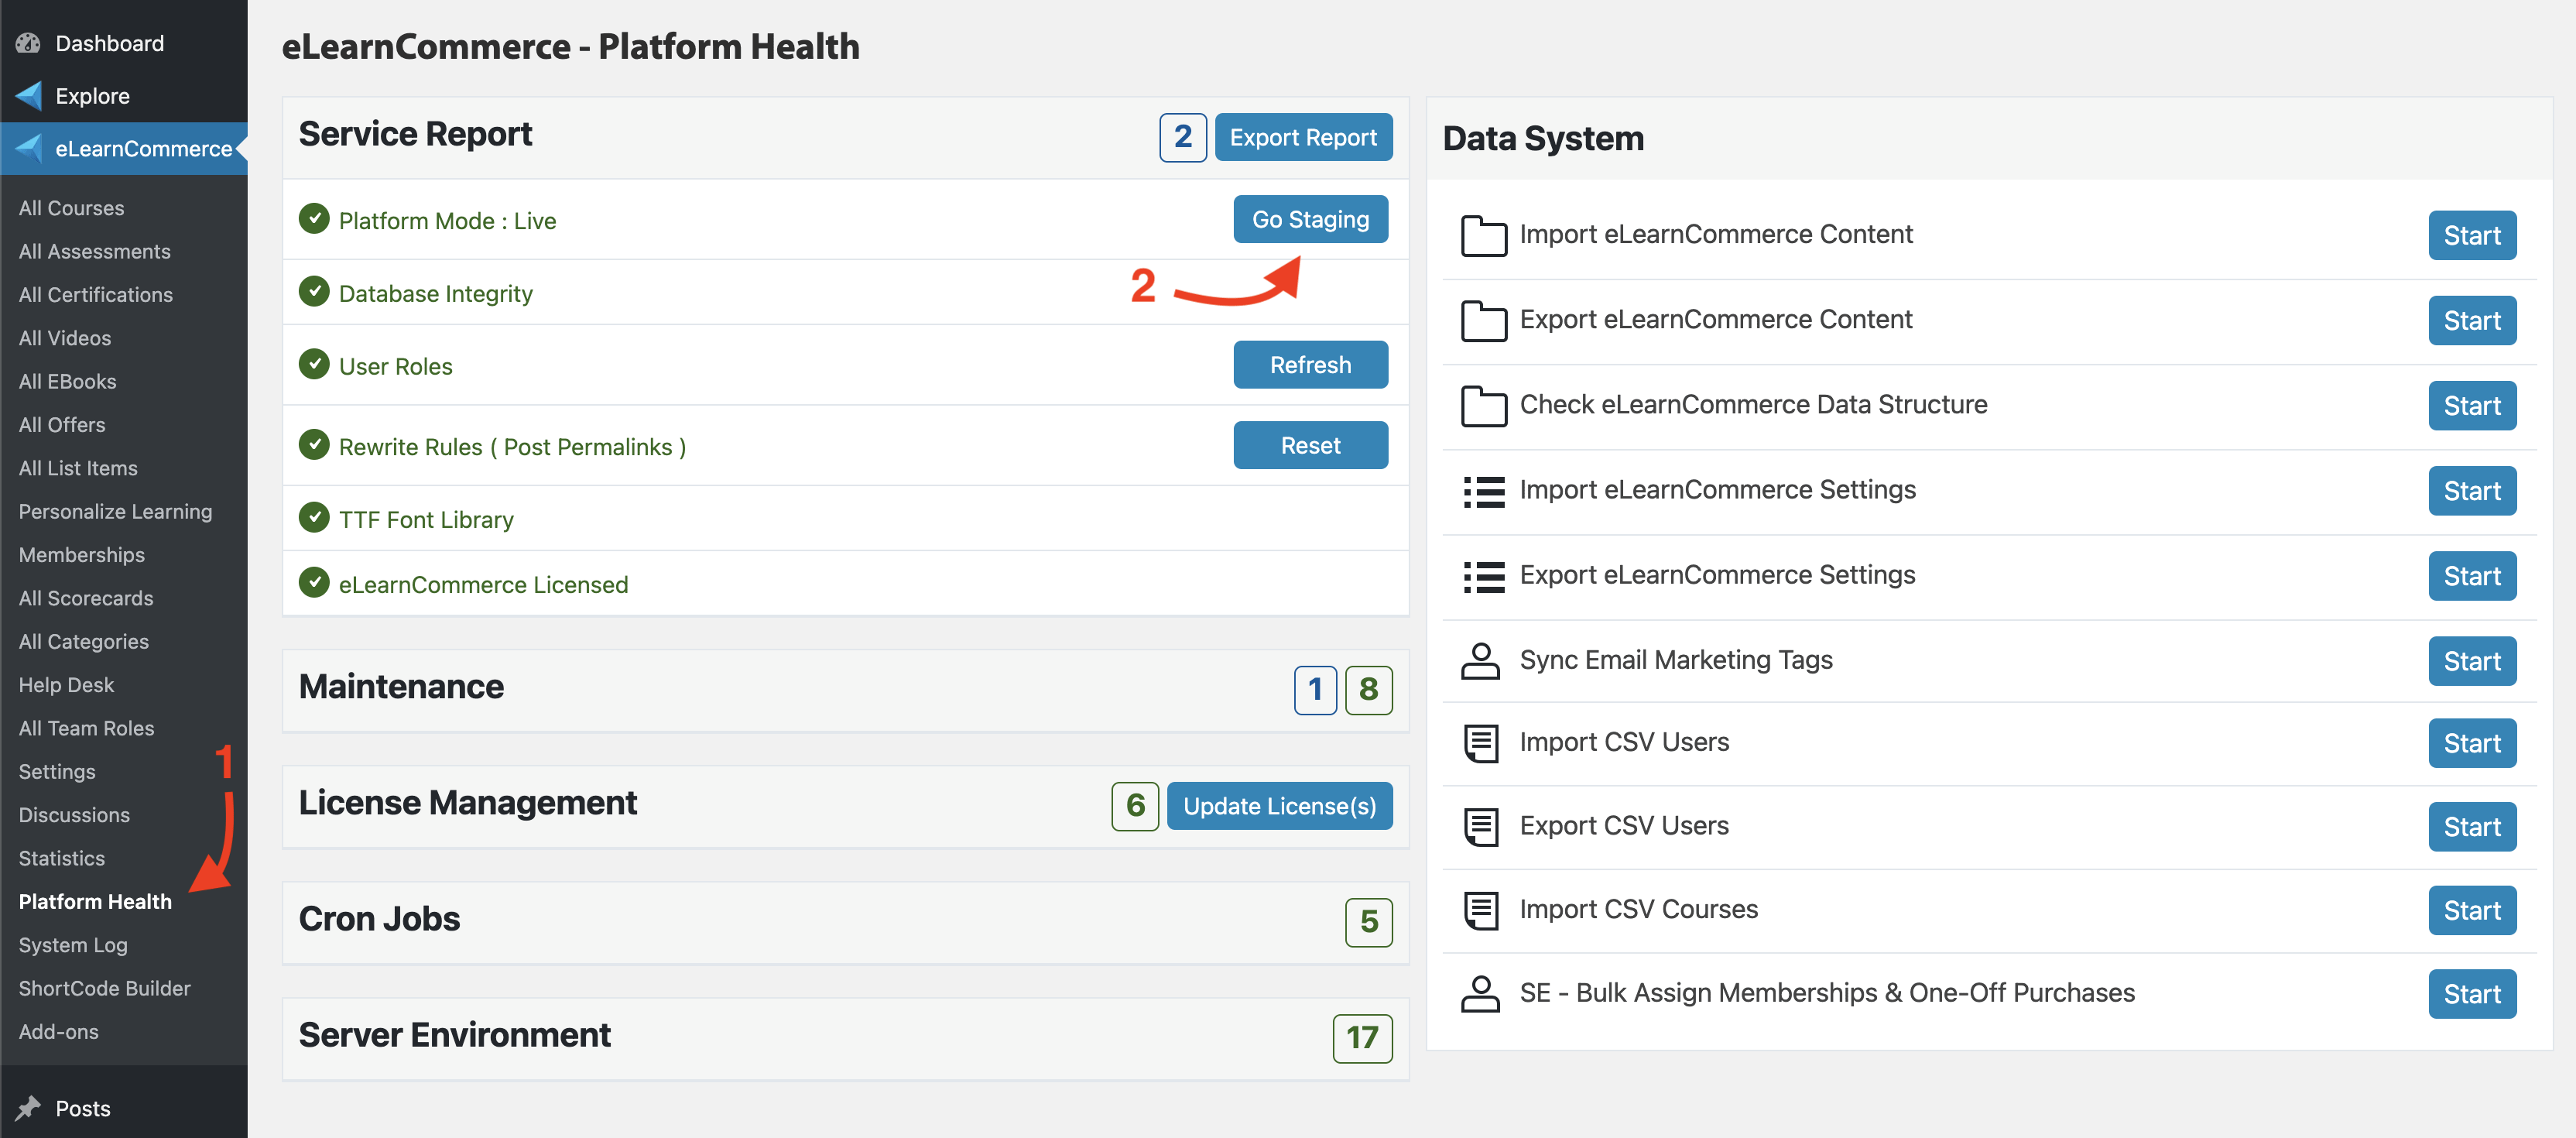Open All EBooks menu item
Viewport: 2576px width, 1138px height.
tap(68, 381)
